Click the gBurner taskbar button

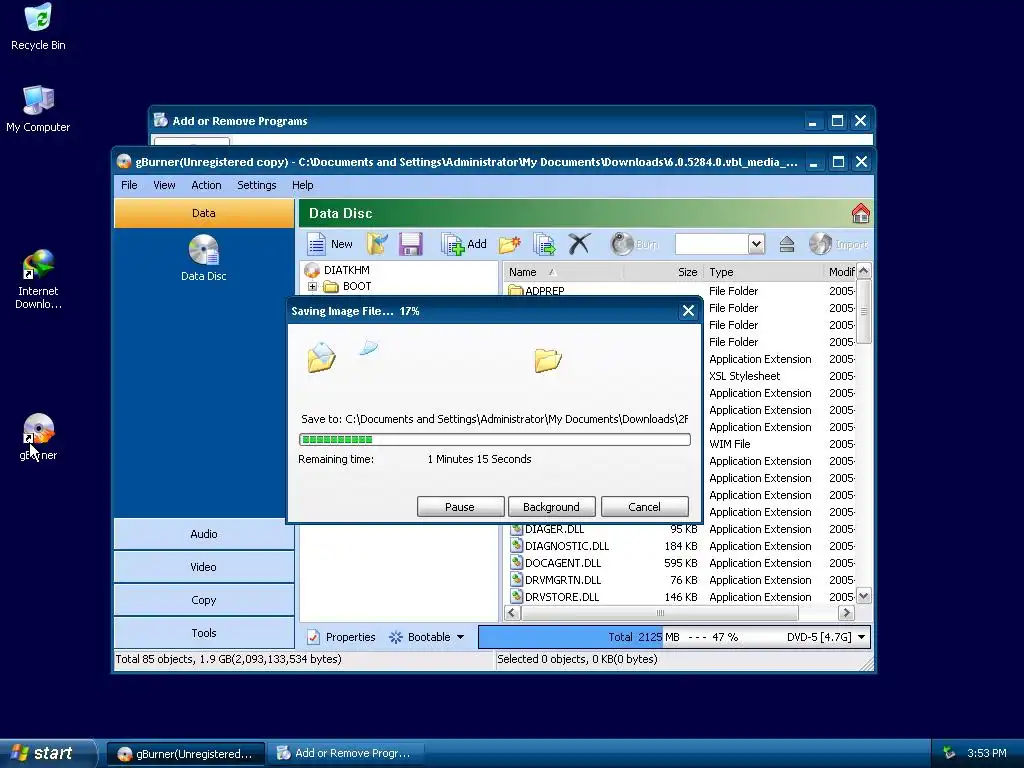pyautogui.click(x=186, y=753)
